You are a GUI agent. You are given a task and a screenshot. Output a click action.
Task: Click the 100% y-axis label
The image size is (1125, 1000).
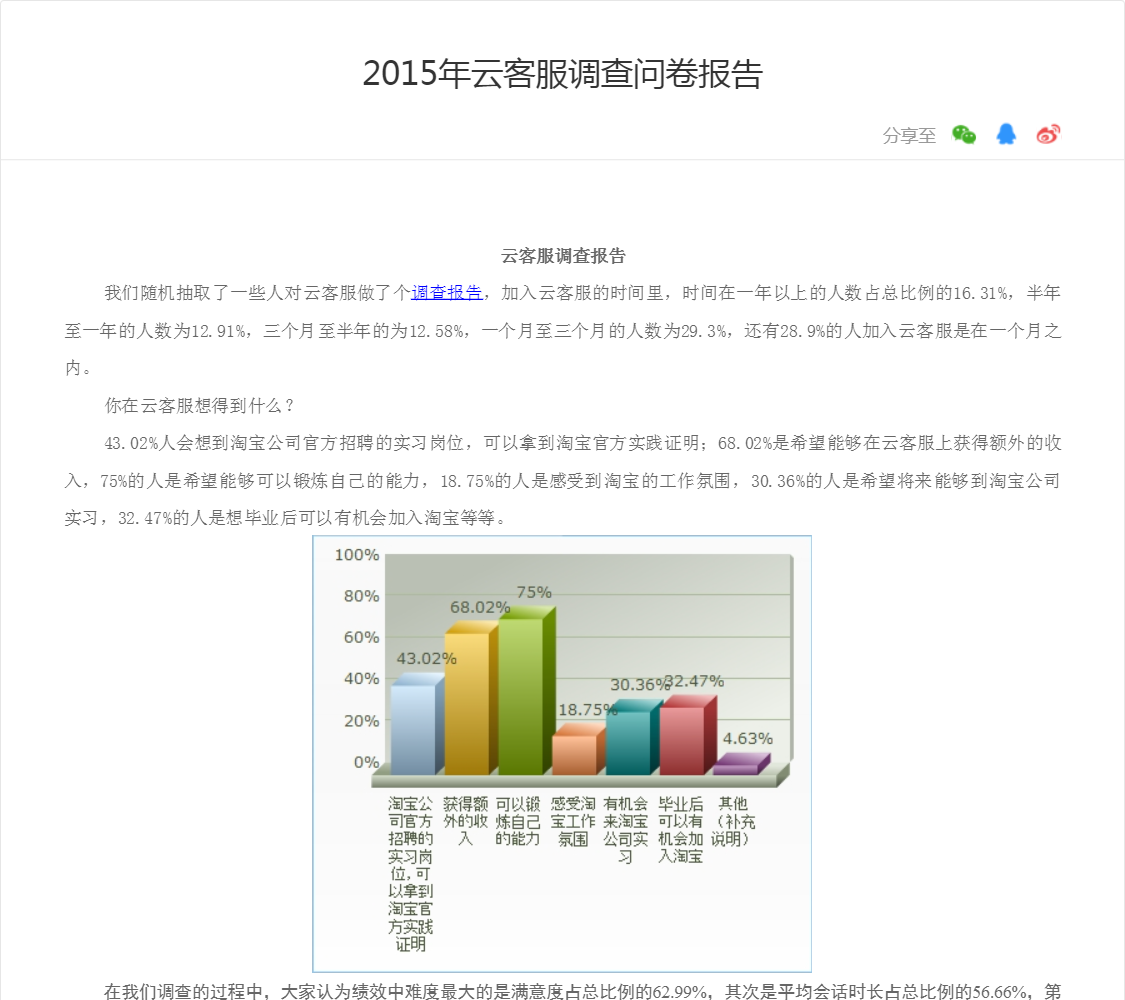tap(357, 555)
